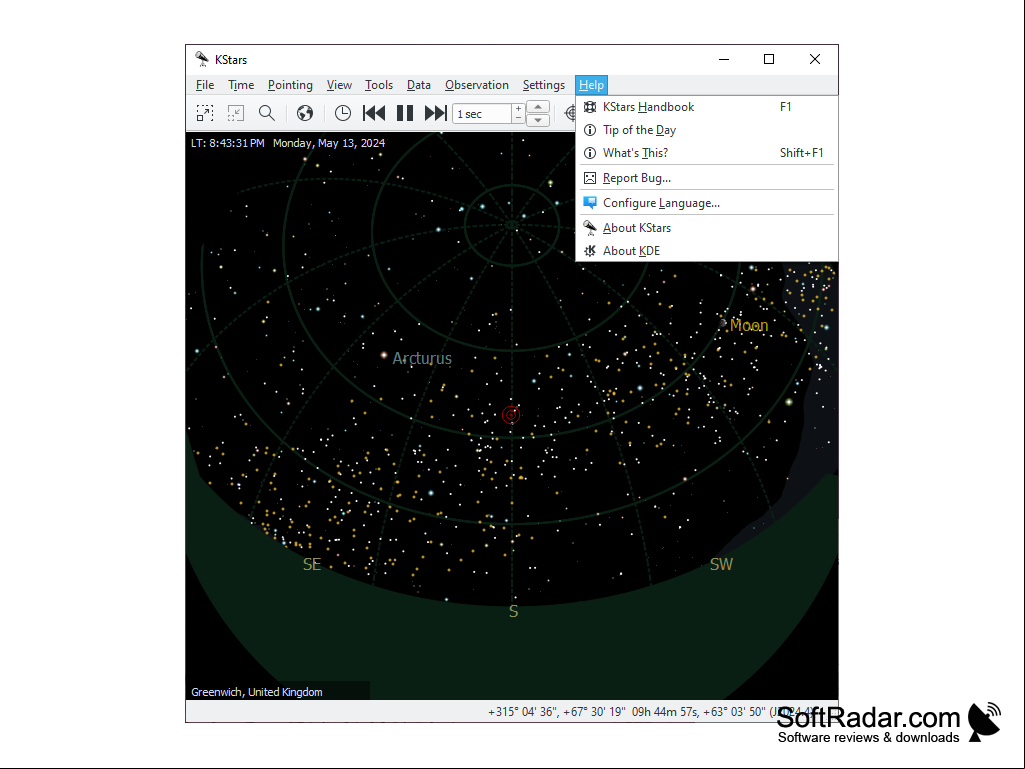Viewport: 1025px width, 769px height.
Task: Click the date text Monday, May 13, 2024
Action: (x=329, y=143)
